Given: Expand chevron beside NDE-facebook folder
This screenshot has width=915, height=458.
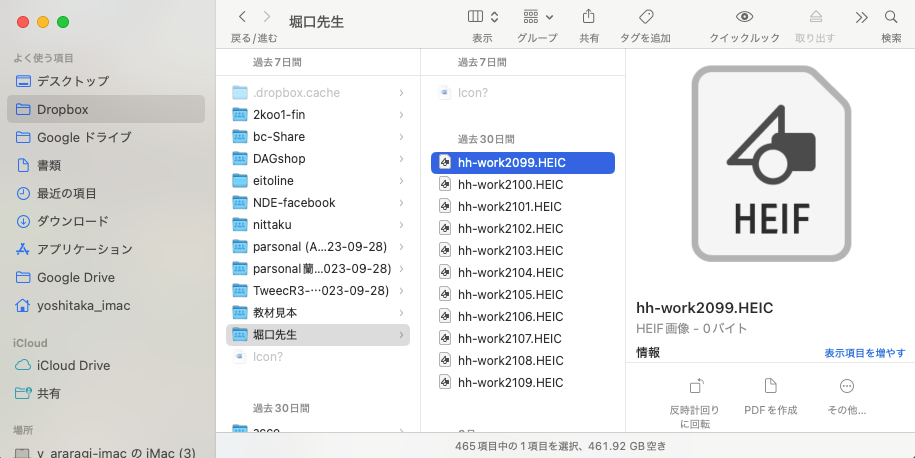Looking at the screenshot, I should (401, 202).
